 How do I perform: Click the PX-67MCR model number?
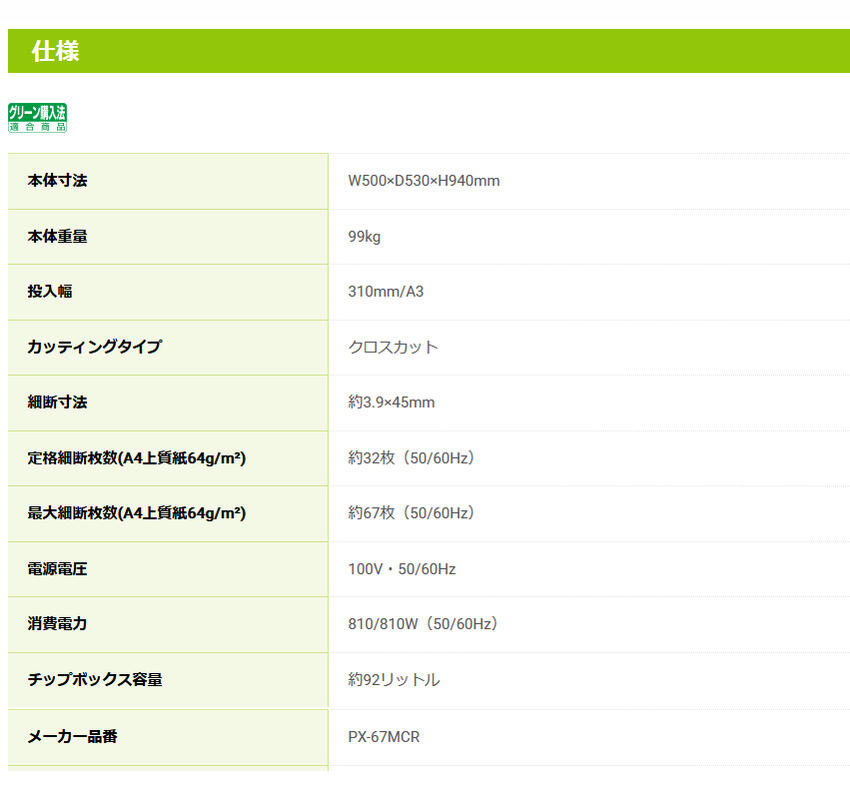pyautogui.click(x=384, y=737)
